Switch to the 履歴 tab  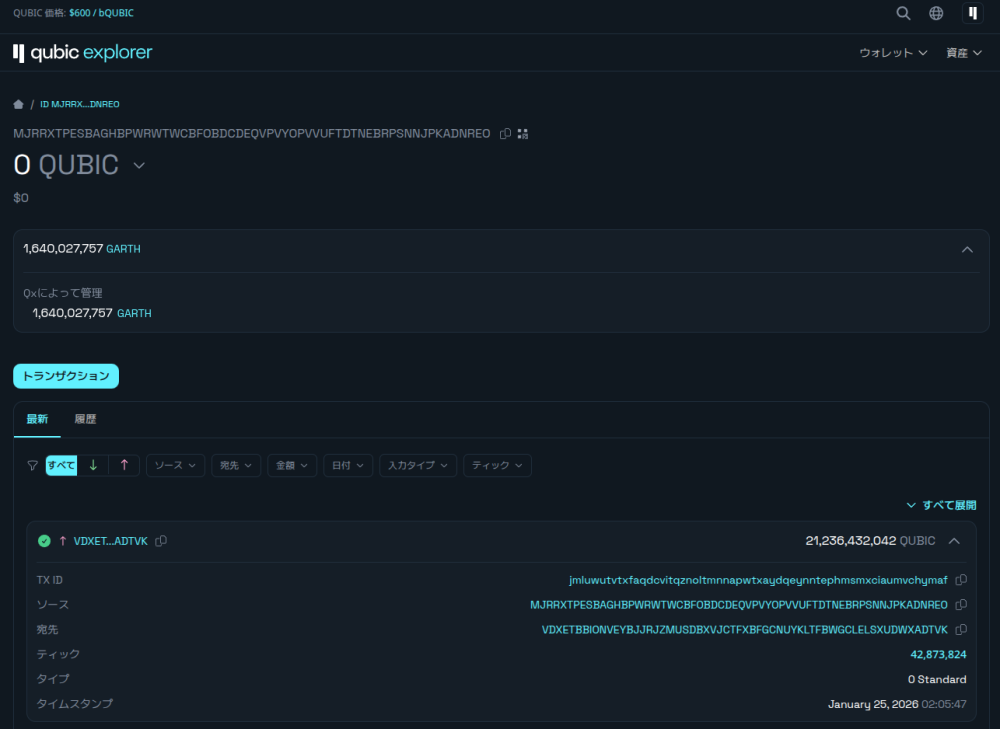pyautogui.click(x=85, y=419)
